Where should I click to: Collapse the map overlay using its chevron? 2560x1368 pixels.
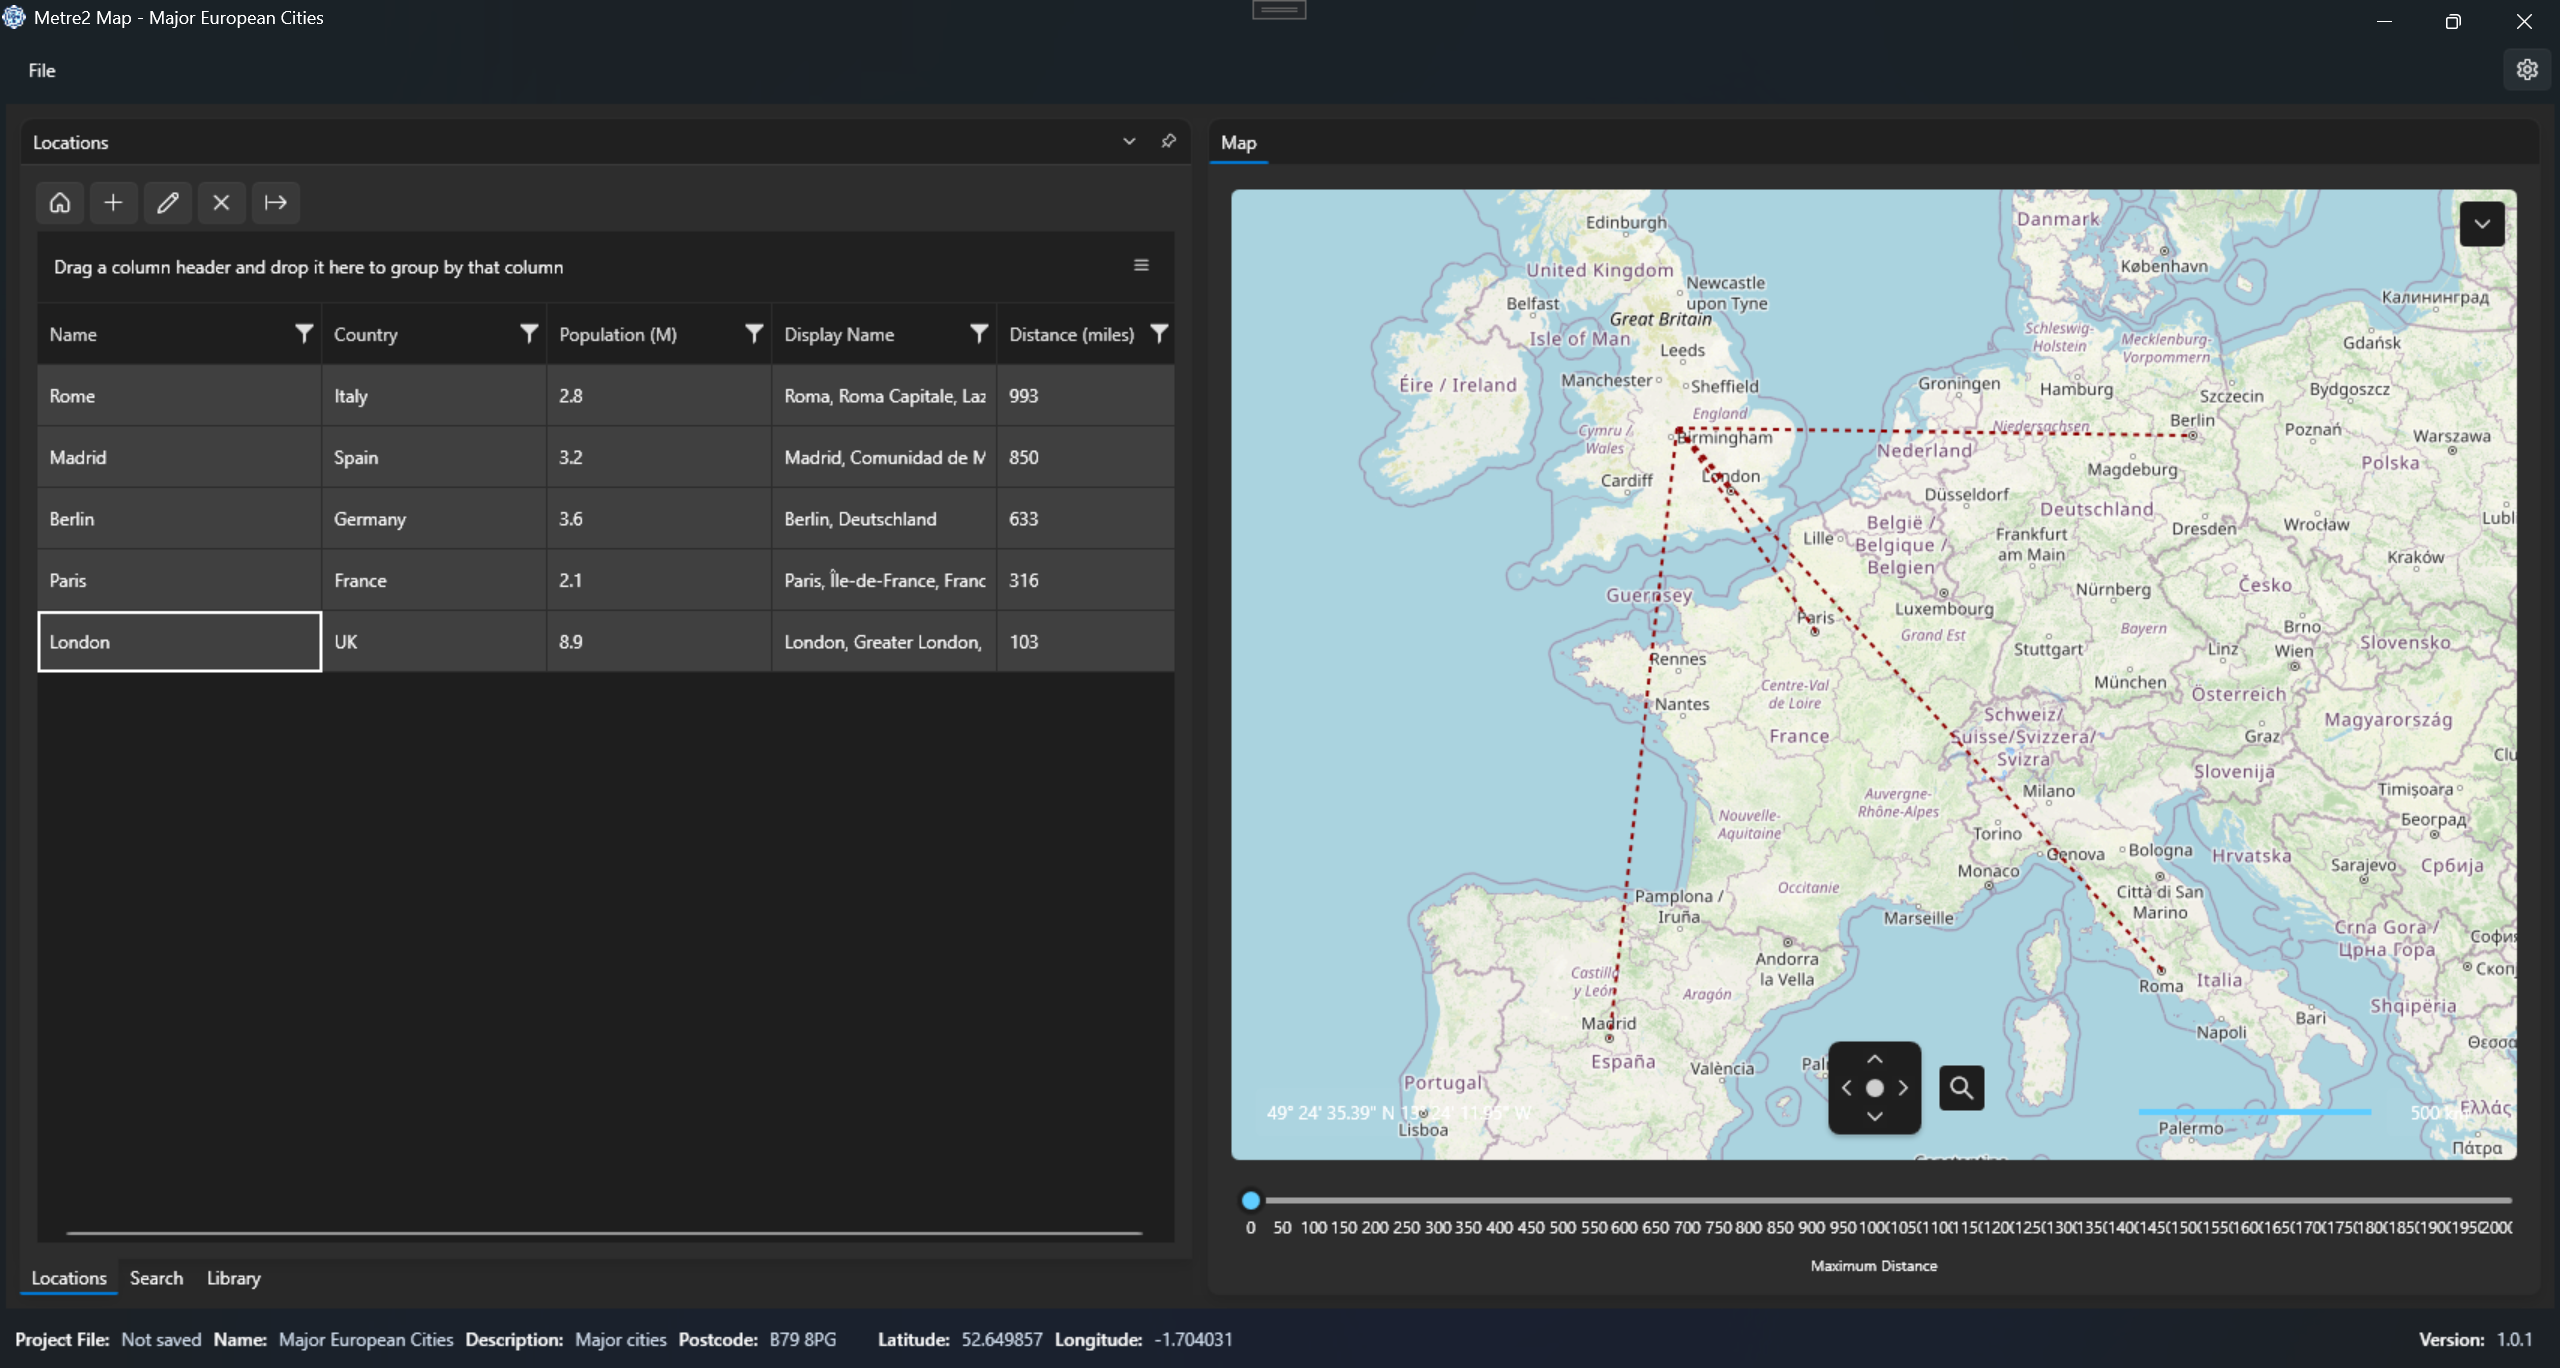pos(2482,223)
